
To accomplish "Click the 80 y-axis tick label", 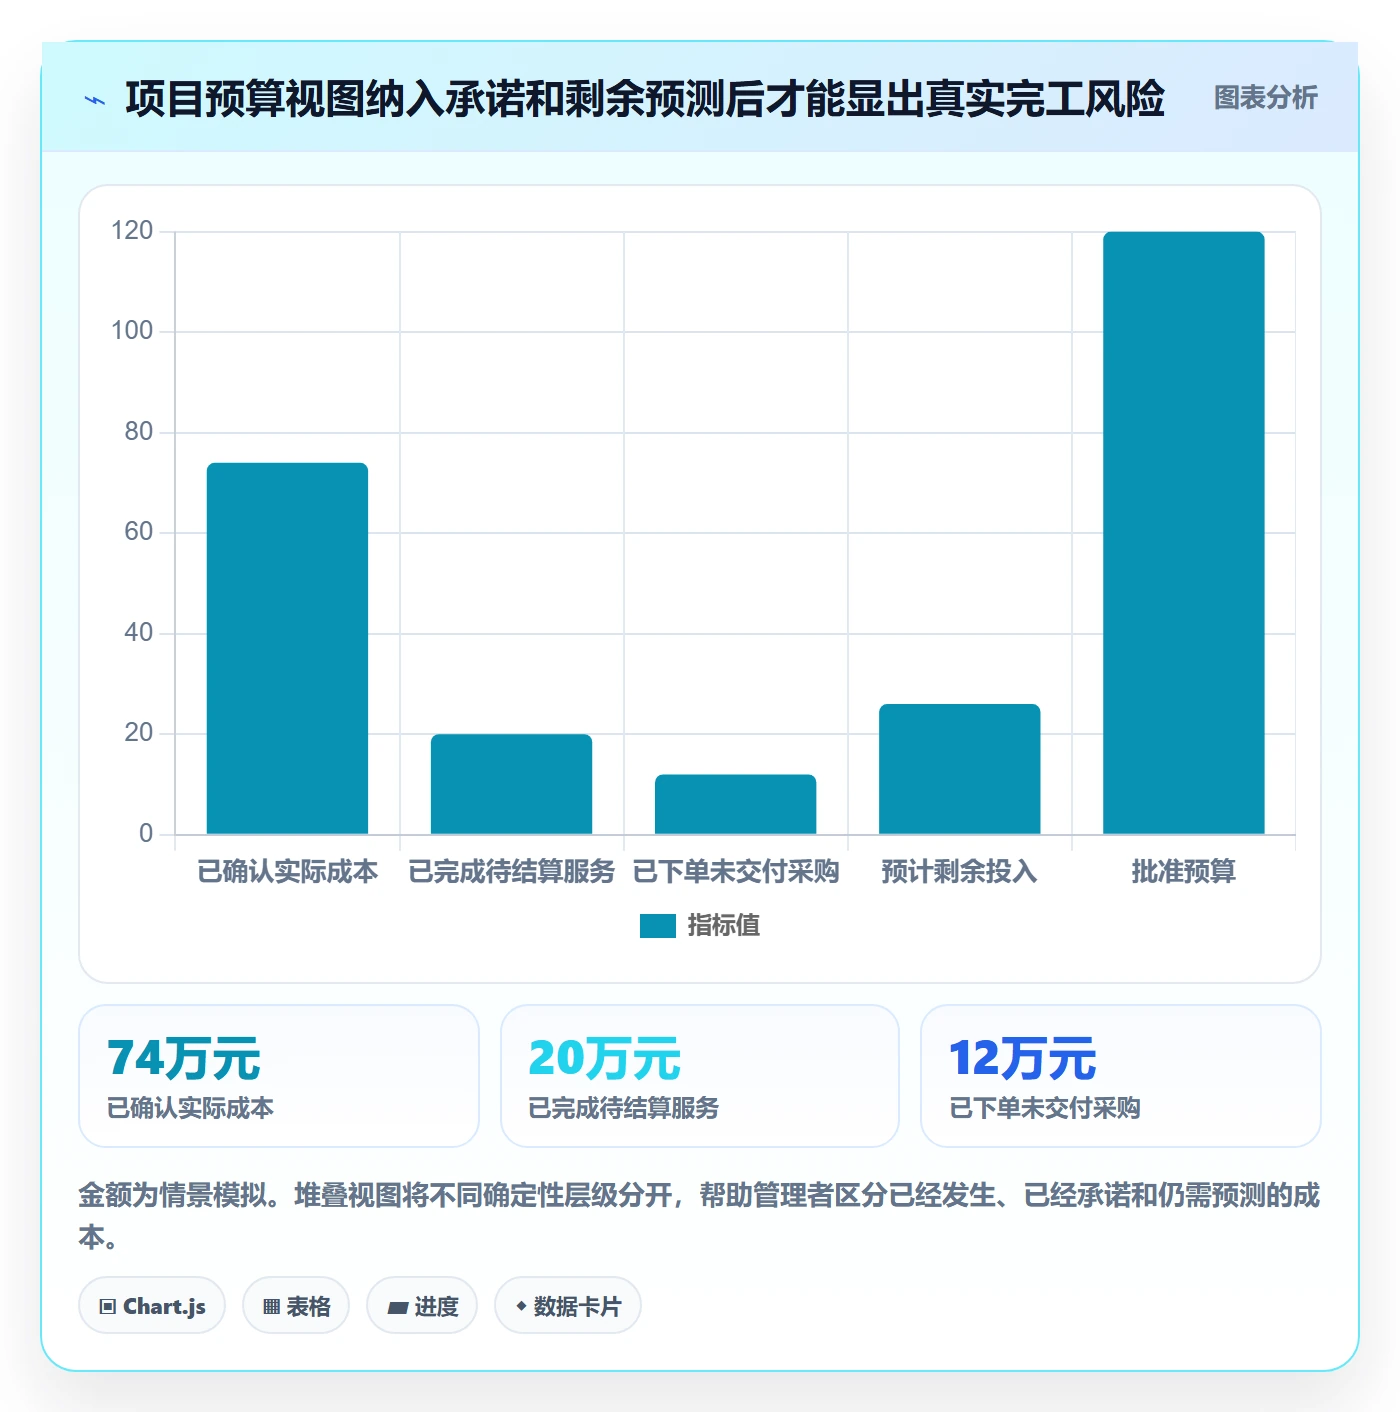I will coord(139,432).
